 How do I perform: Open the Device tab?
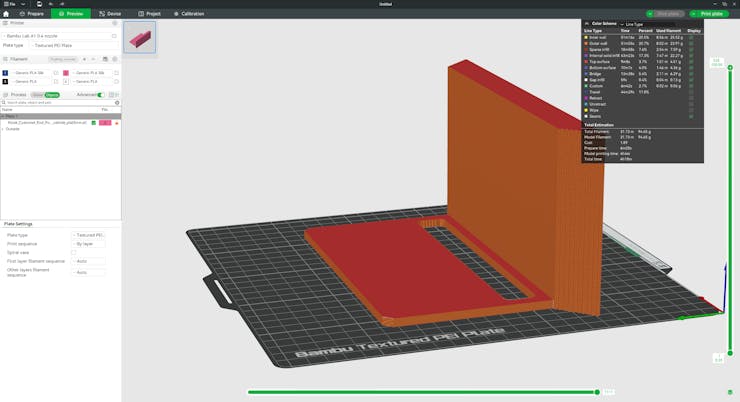(x=109, y=14)
